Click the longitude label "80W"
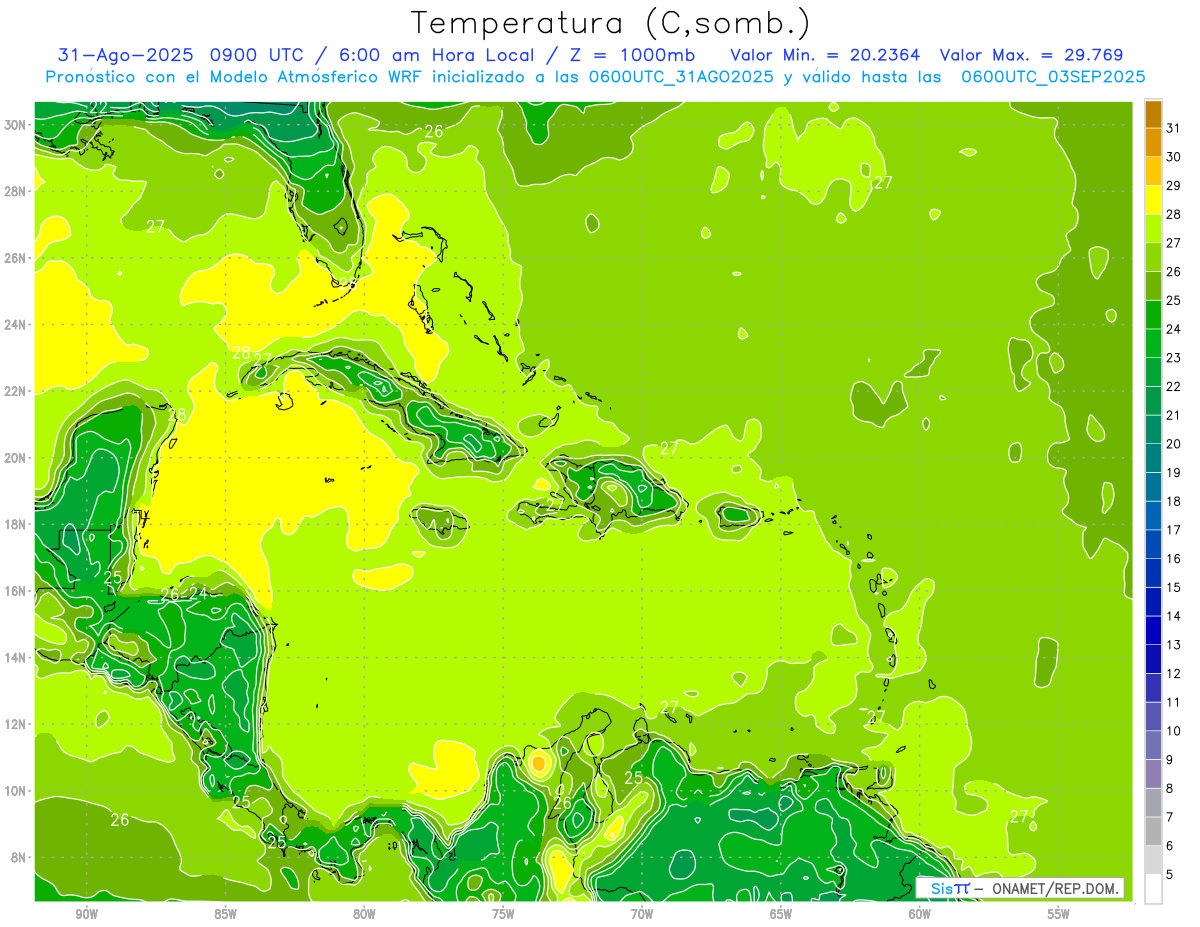Image resolution: width=1200 pixels, height=927 pixels. pyautogui.click(x=364, y=914)
